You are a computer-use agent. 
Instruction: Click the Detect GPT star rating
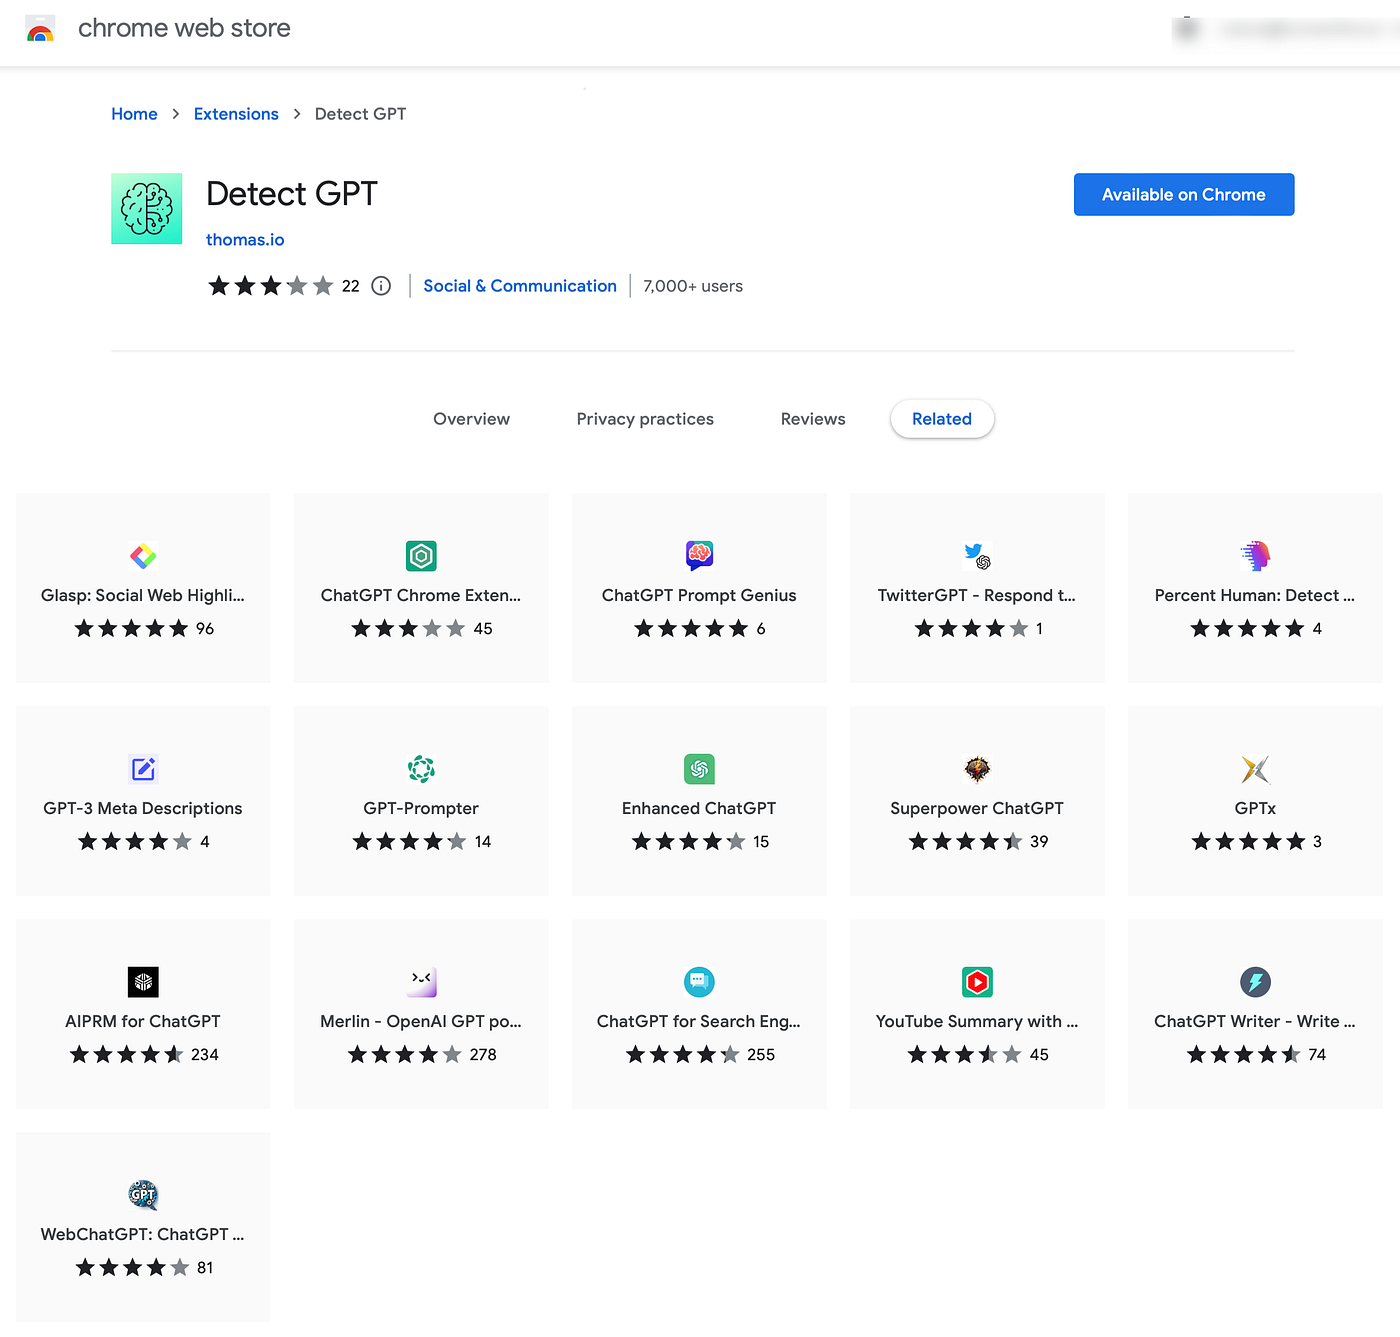[270, 286]
